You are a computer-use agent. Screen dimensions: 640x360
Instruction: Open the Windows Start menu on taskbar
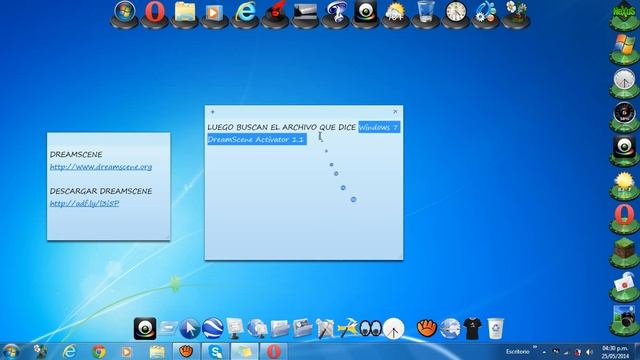[x=11, y=352]
